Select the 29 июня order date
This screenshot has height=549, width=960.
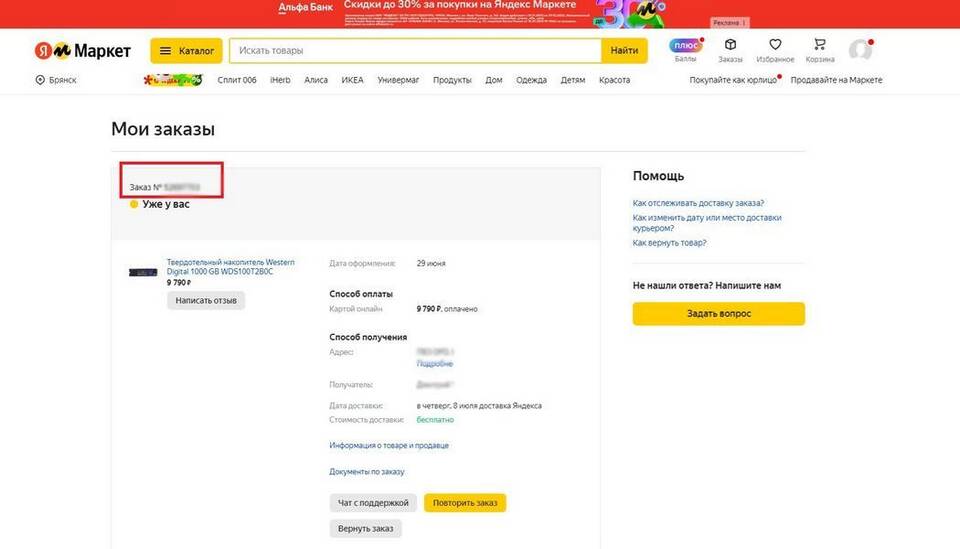click(x=431, y=264)
